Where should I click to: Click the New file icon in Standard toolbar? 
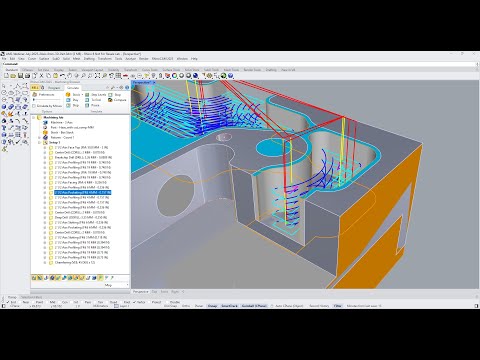point(6,76)
